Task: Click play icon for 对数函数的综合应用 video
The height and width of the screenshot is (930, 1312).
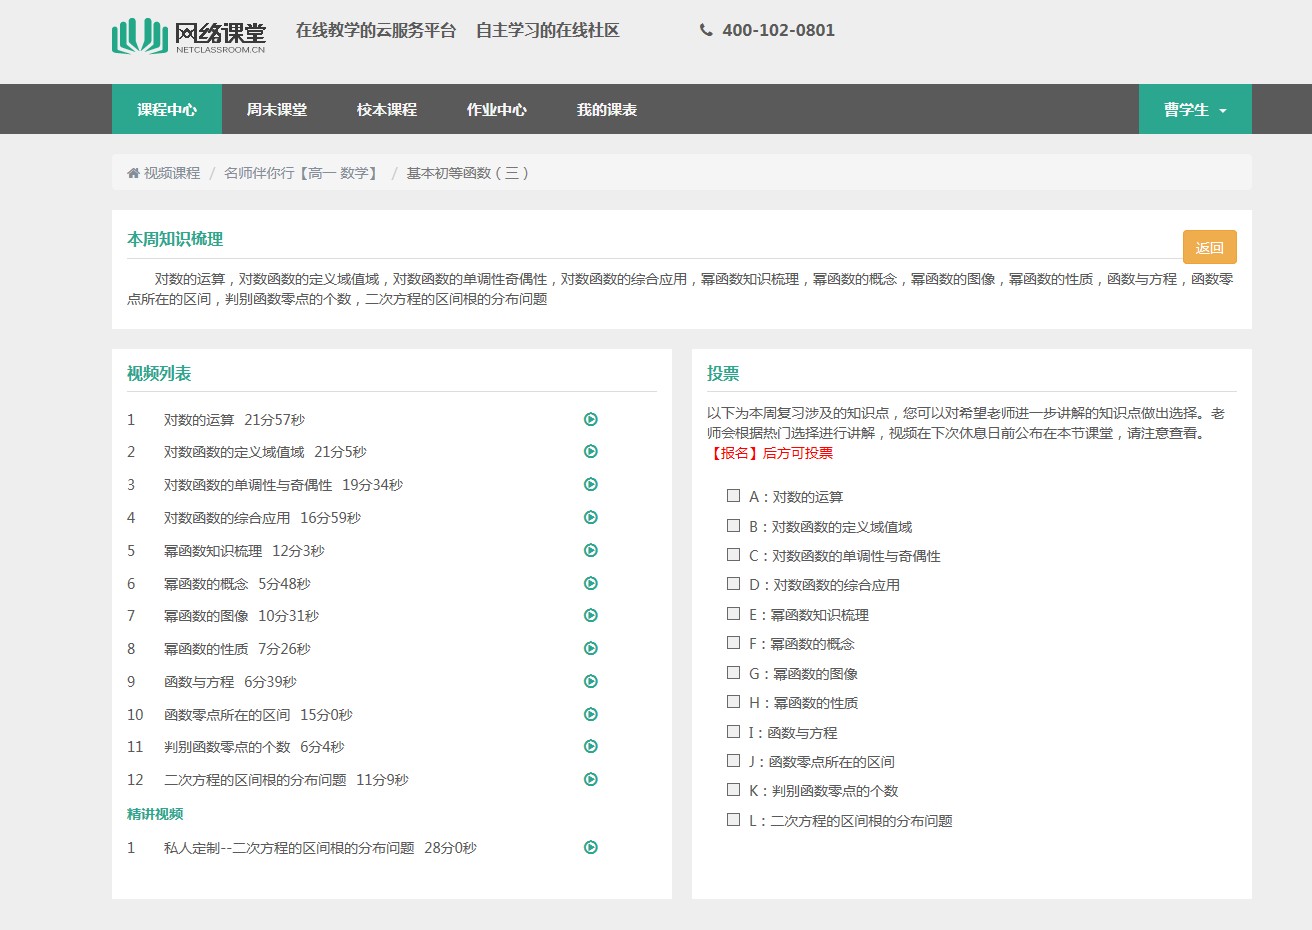Action: 591,518
